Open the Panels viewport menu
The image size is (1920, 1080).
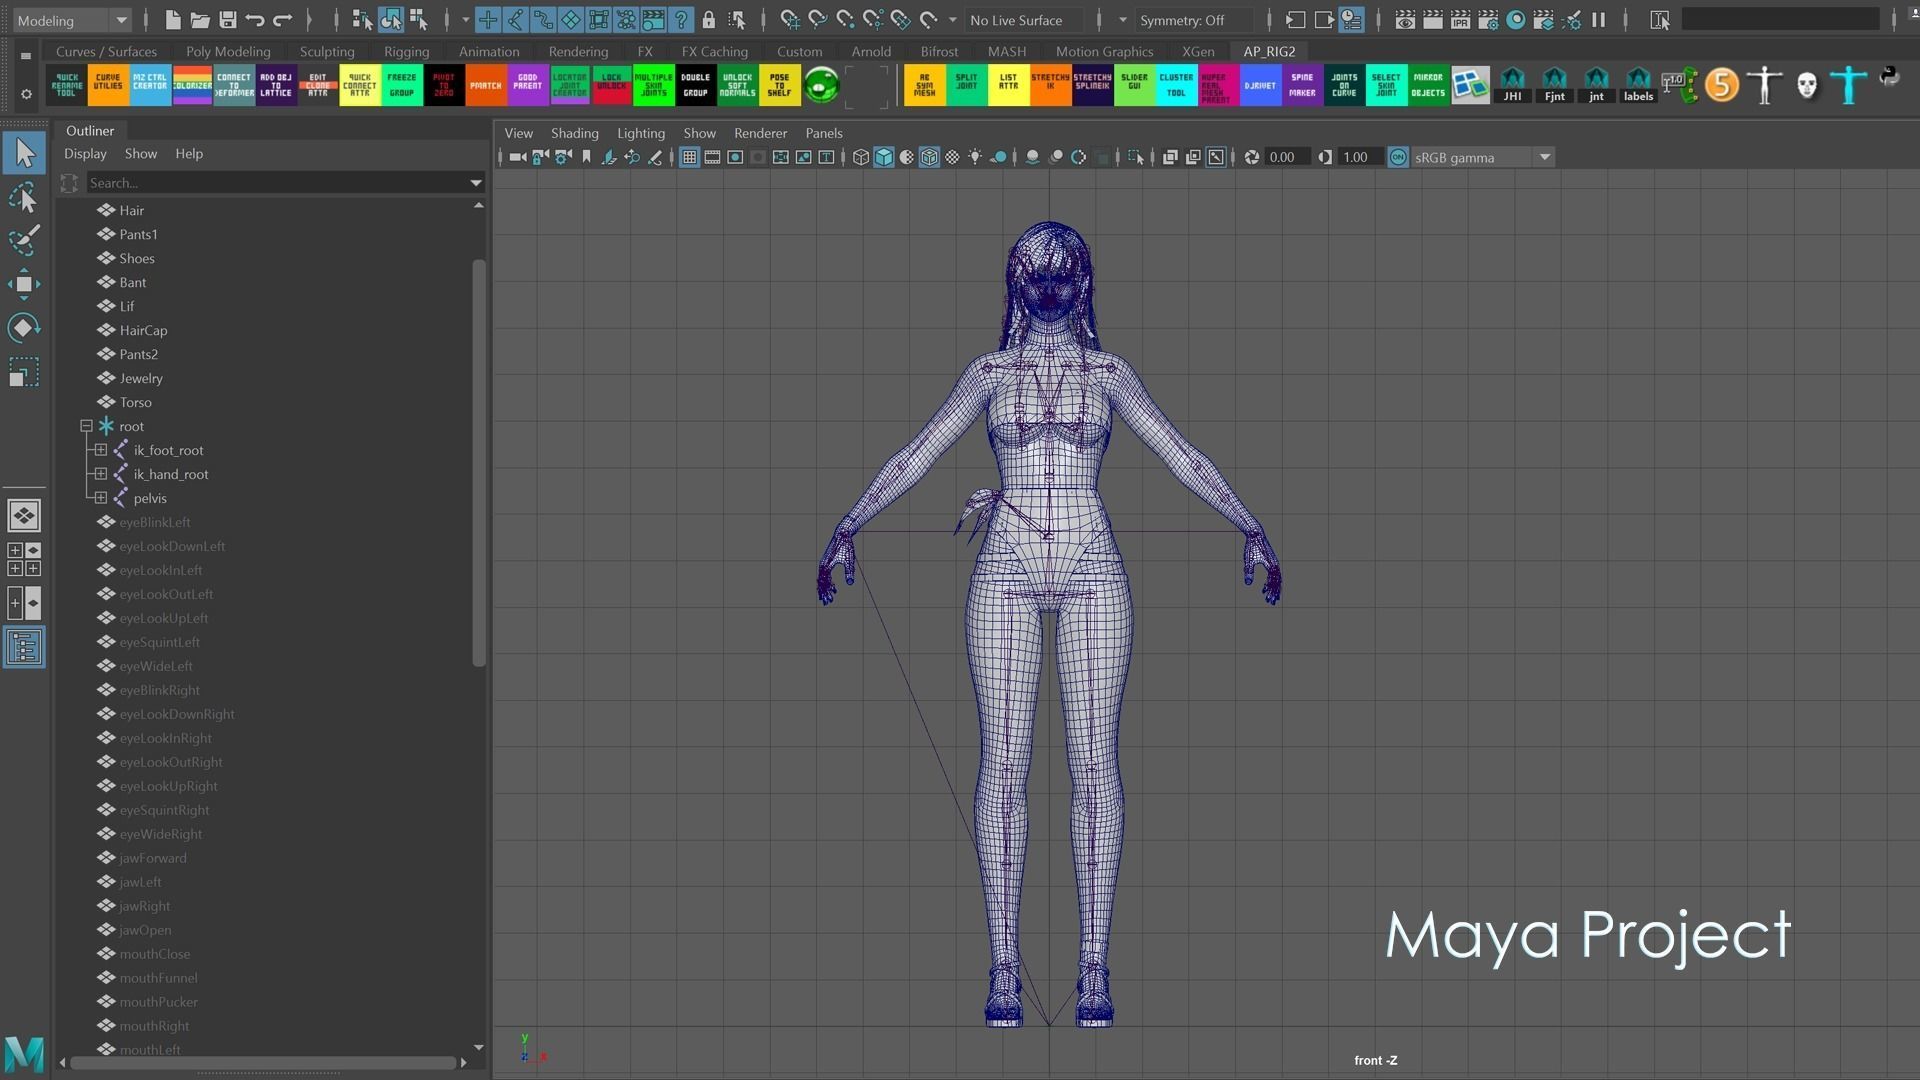[x=824, y=133]
